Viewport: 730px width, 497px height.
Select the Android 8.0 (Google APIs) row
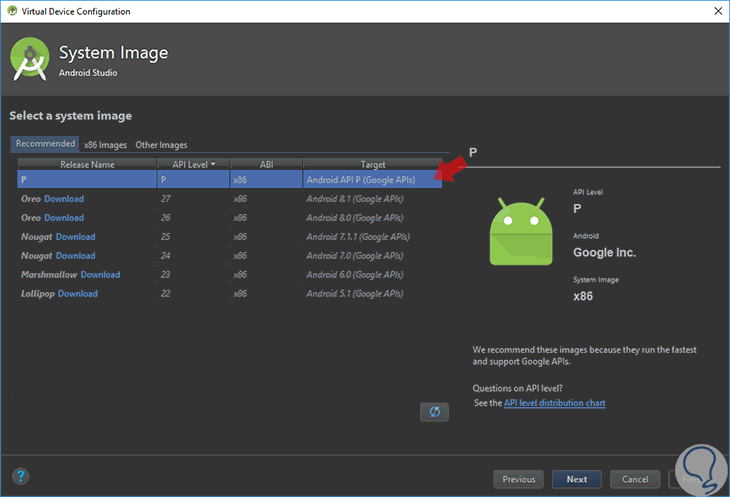[230, 218]
